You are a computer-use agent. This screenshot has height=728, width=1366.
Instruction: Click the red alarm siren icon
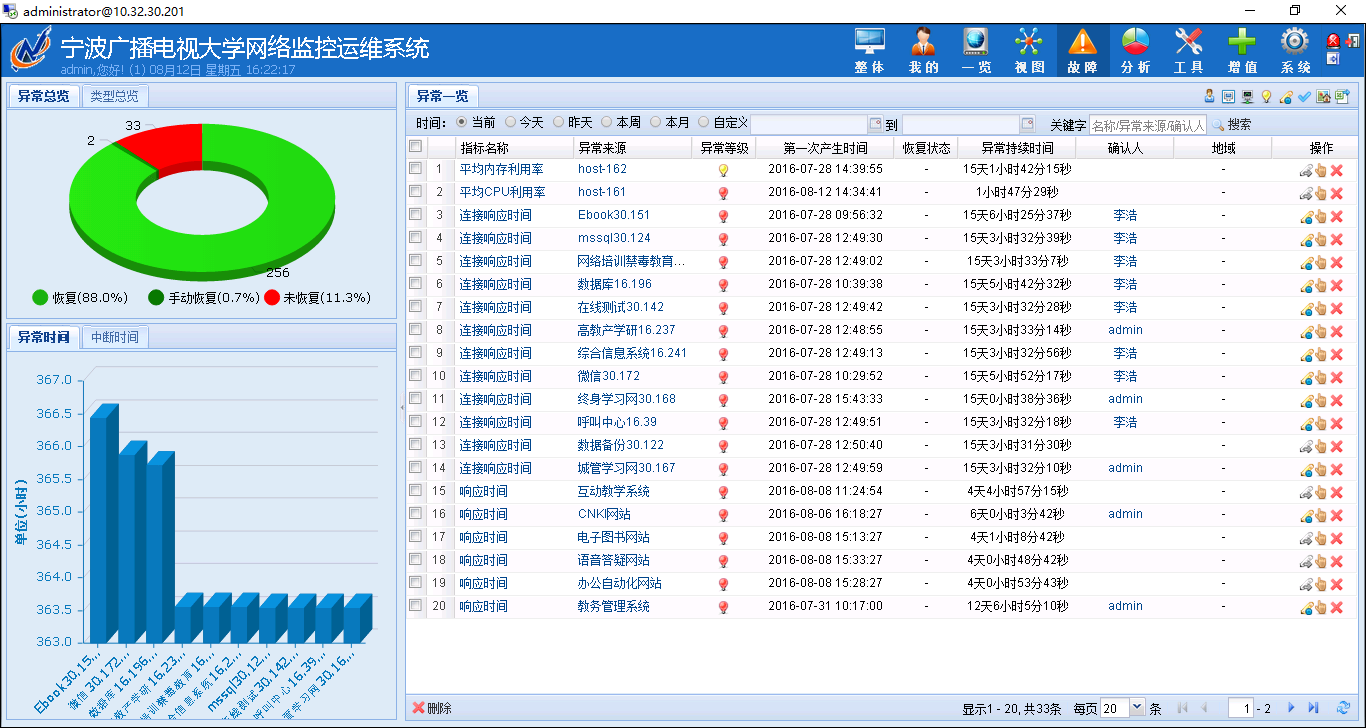point(1333,41)
